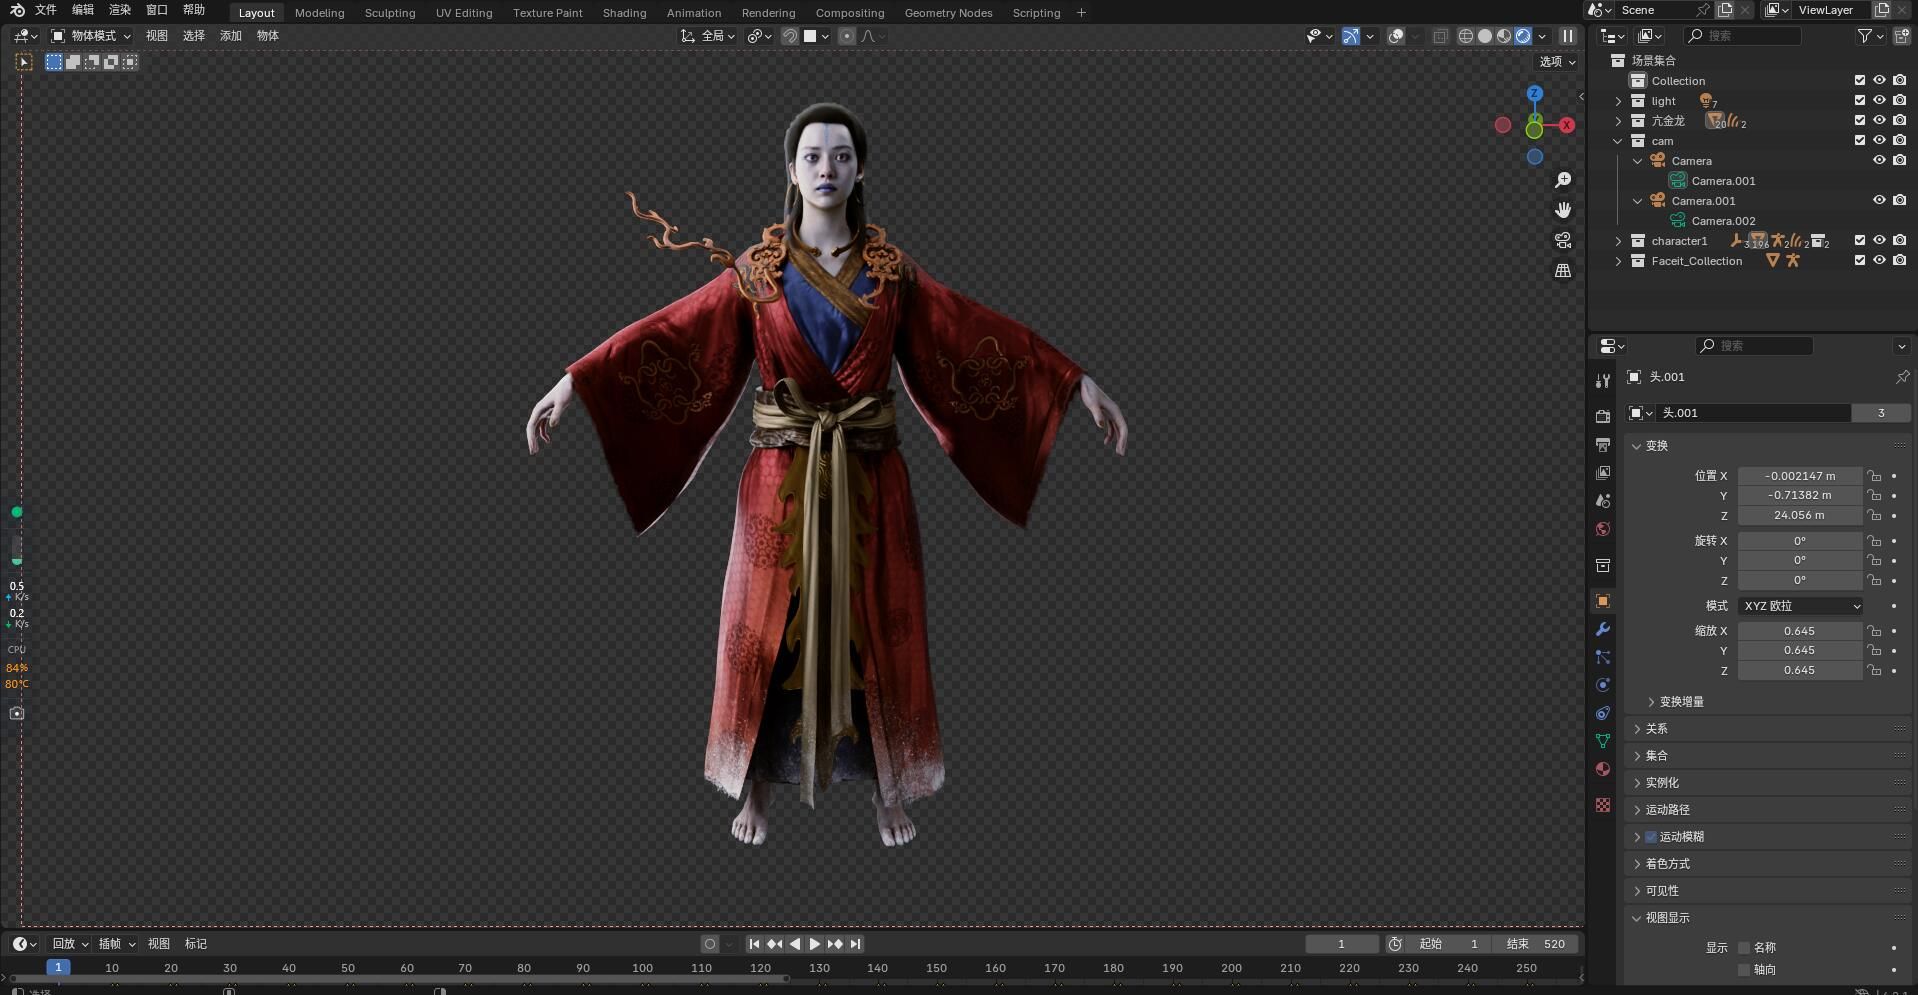Pin the properties editor context
The height and width of the screenshot is (995, 1918).
click(x=1902, y=377)
